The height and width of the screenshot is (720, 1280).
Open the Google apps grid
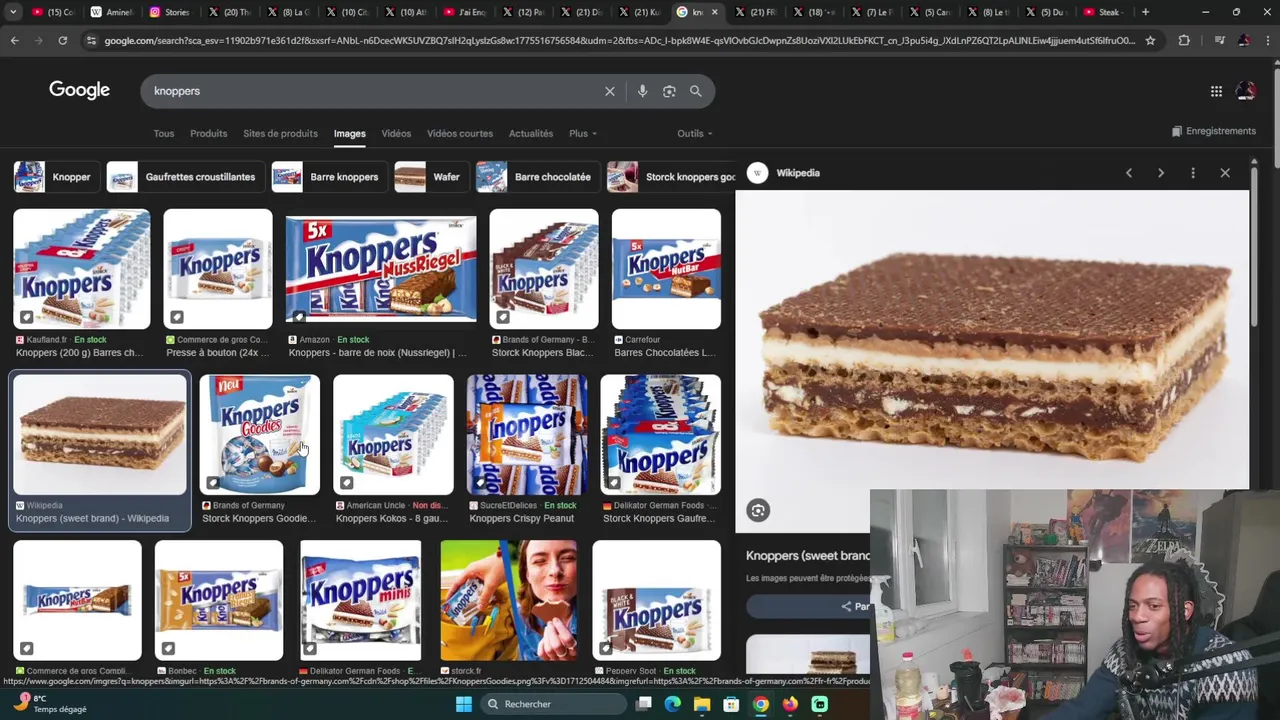(x=1216, y=91)
